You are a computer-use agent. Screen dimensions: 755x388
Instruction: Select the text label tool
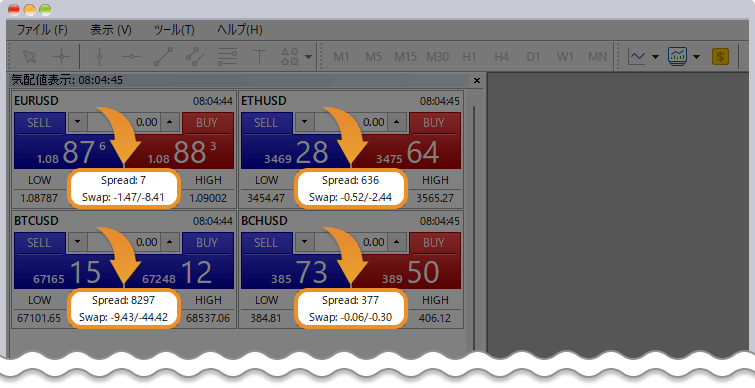(259, 57)
